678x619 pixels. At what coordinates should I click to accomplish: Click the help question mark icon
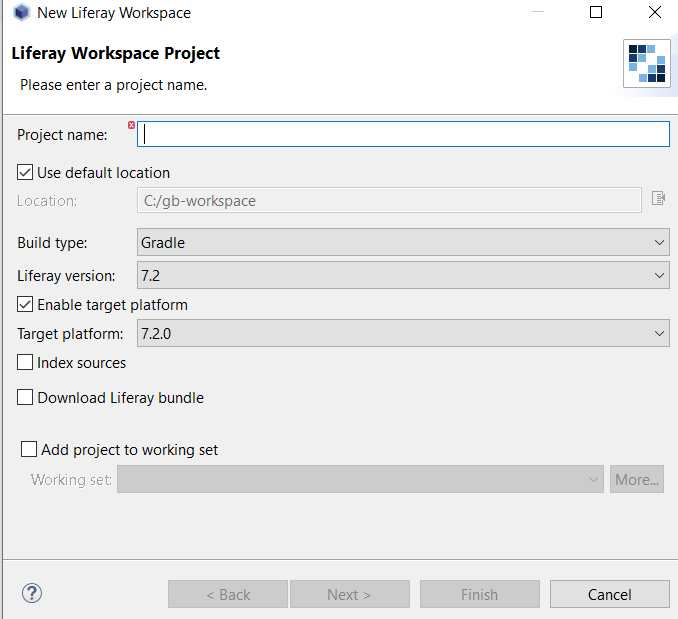[x=32, y=593]
